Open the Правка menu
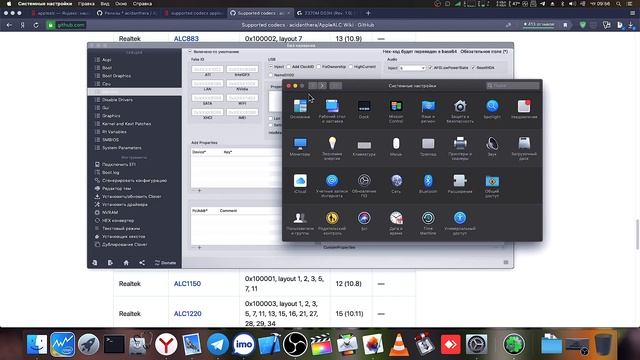The image size is (640, 360). tap(86, 4)
